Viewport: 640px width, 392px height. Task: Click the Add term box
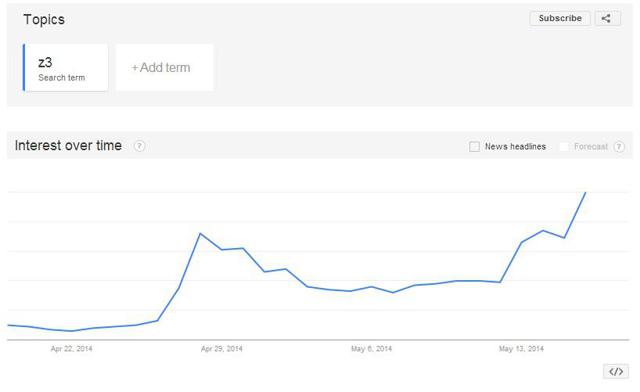(x=164, y=67)
